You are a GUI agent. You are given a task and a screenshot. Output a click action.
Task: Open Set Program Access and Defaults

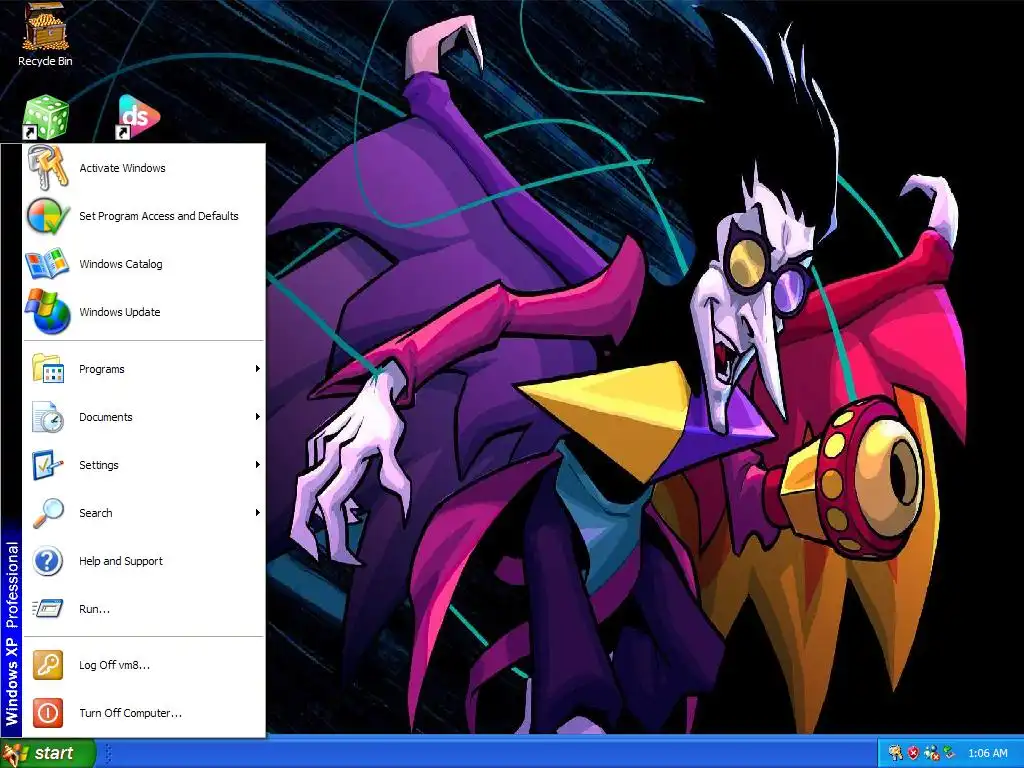coord(143,216)
